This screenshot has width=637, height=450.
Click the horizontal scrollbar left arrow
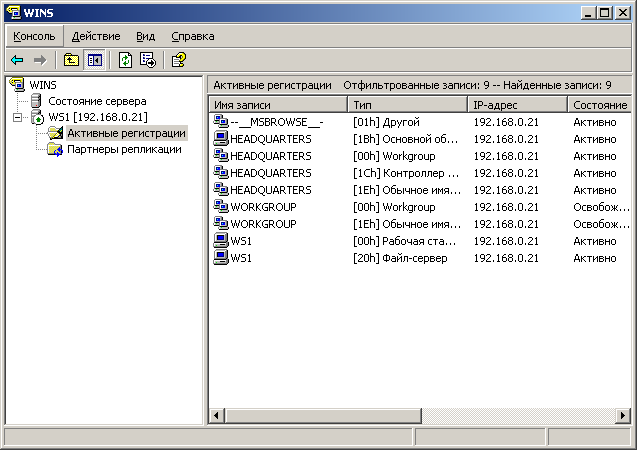point(217,415)
